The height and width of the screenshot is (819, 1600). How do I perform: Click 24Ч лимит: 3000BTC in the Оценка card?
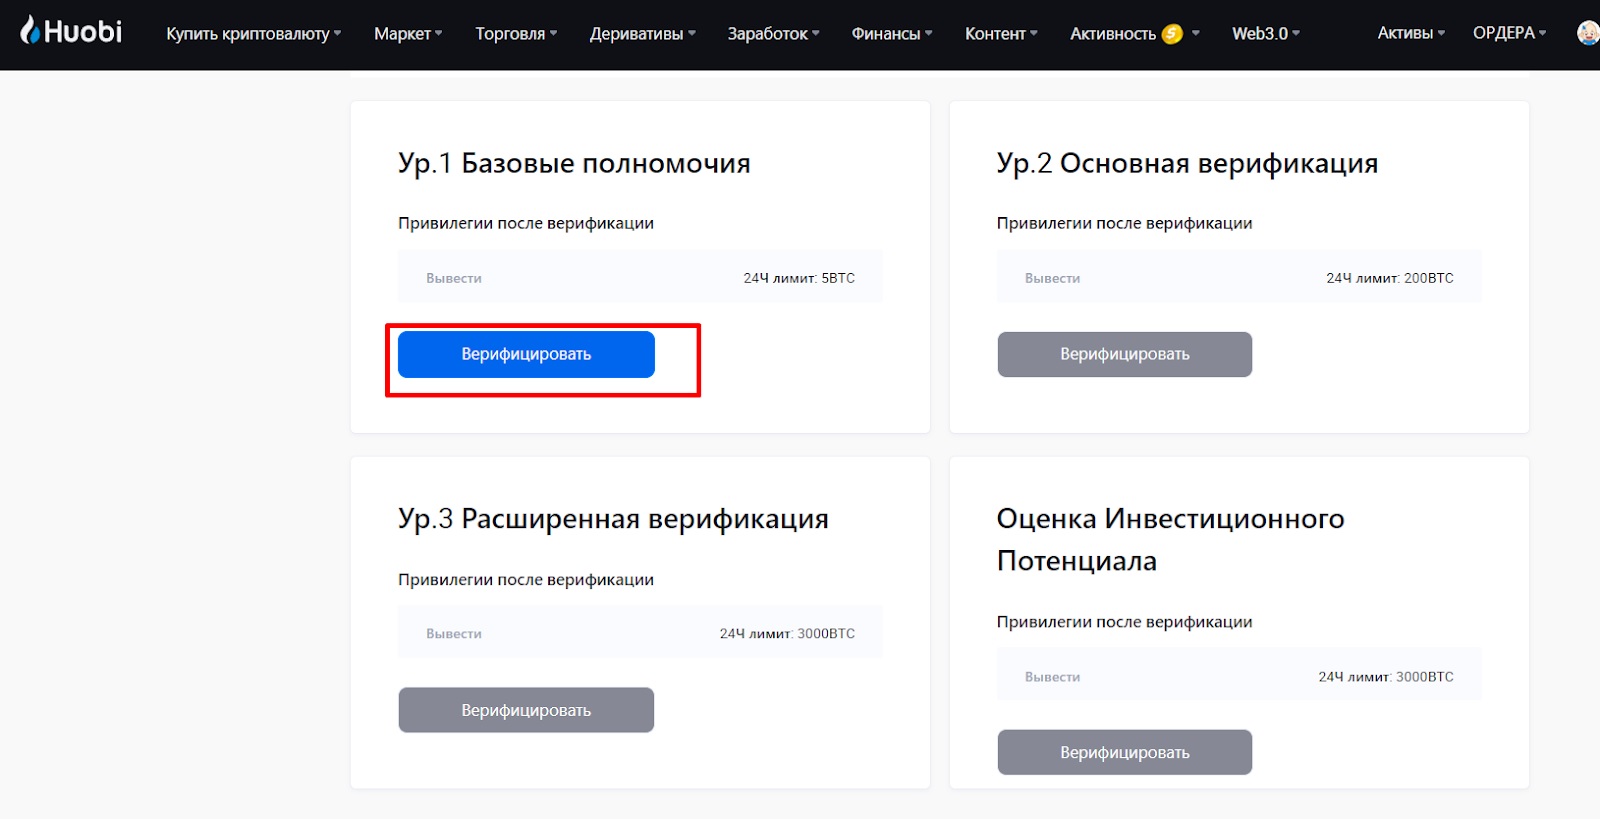[1386, 677]
